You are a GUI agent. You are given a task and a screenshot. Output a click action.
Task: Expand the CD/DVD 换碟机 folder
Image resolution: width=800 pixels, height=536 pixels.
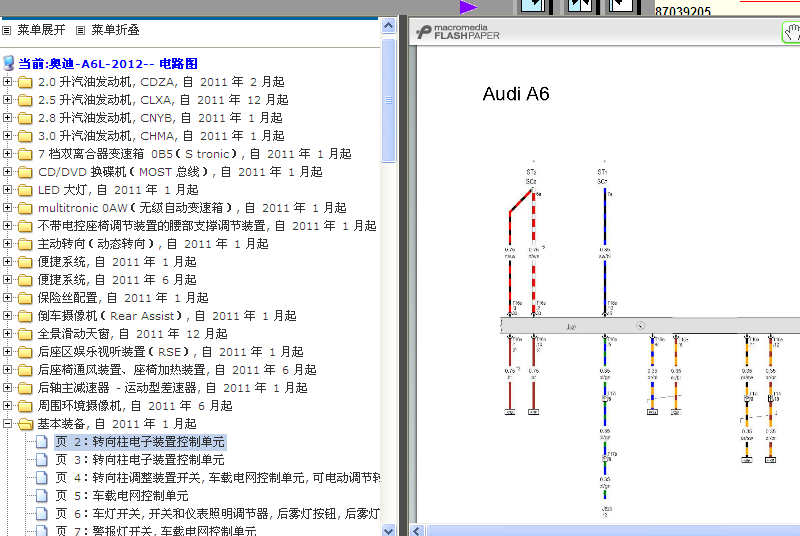(x=7, y=172)
